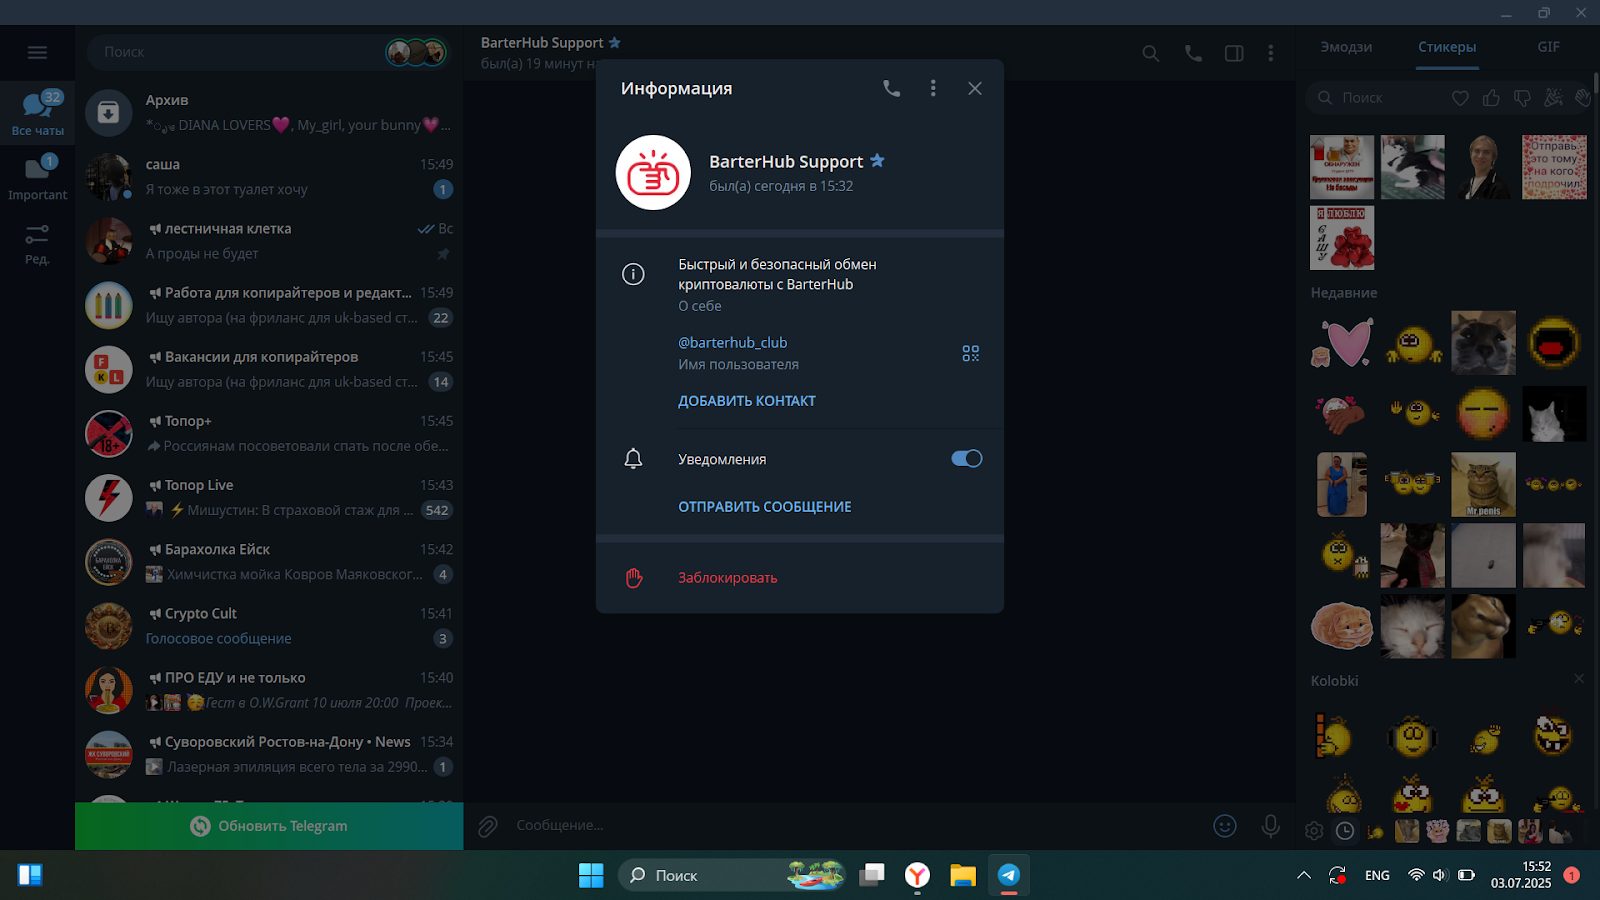The width and height of the screenshot is (1600, 900).
Task: Search in chat using the magnifier icon
Action: click(1151, 53)
